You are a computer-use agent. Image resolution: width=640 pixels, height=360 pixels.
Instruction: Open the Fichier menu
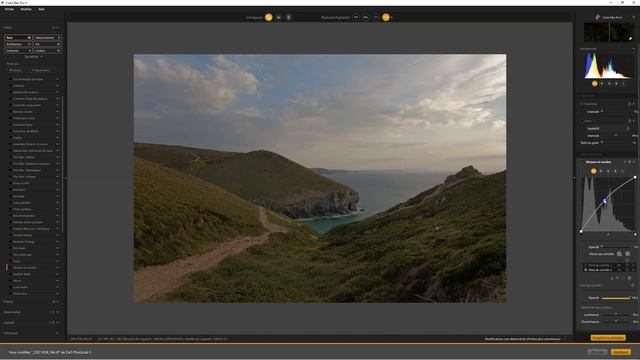pos(9,9)
